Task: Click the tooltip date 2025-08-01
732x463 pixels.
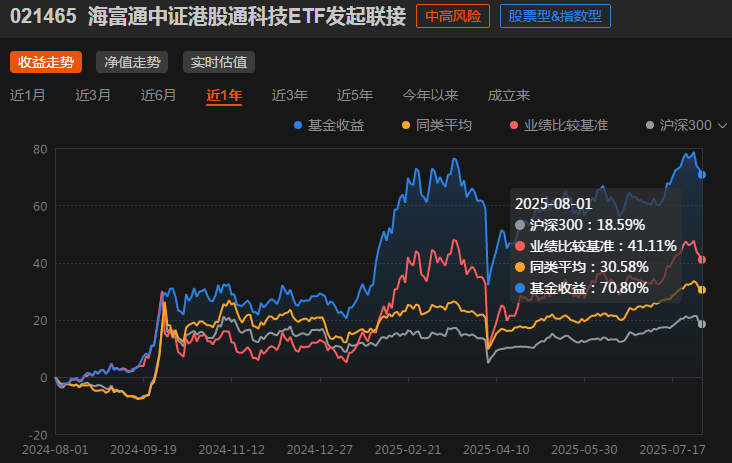Action: point(553,204)
